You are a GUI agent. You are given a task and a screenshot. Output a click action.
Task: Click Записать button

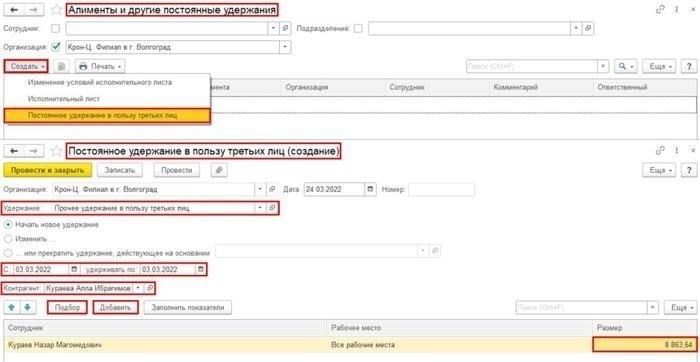click(x=120, y=170)
